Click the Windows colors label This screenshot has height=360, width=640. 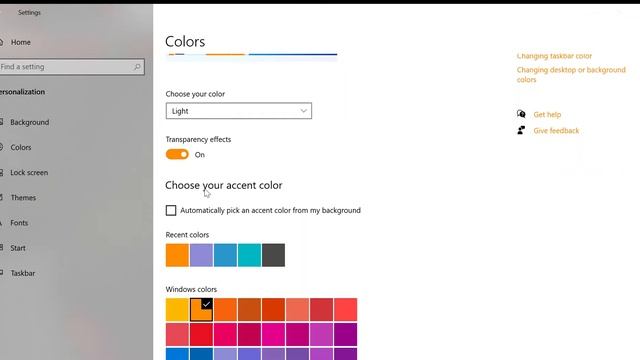191,289
